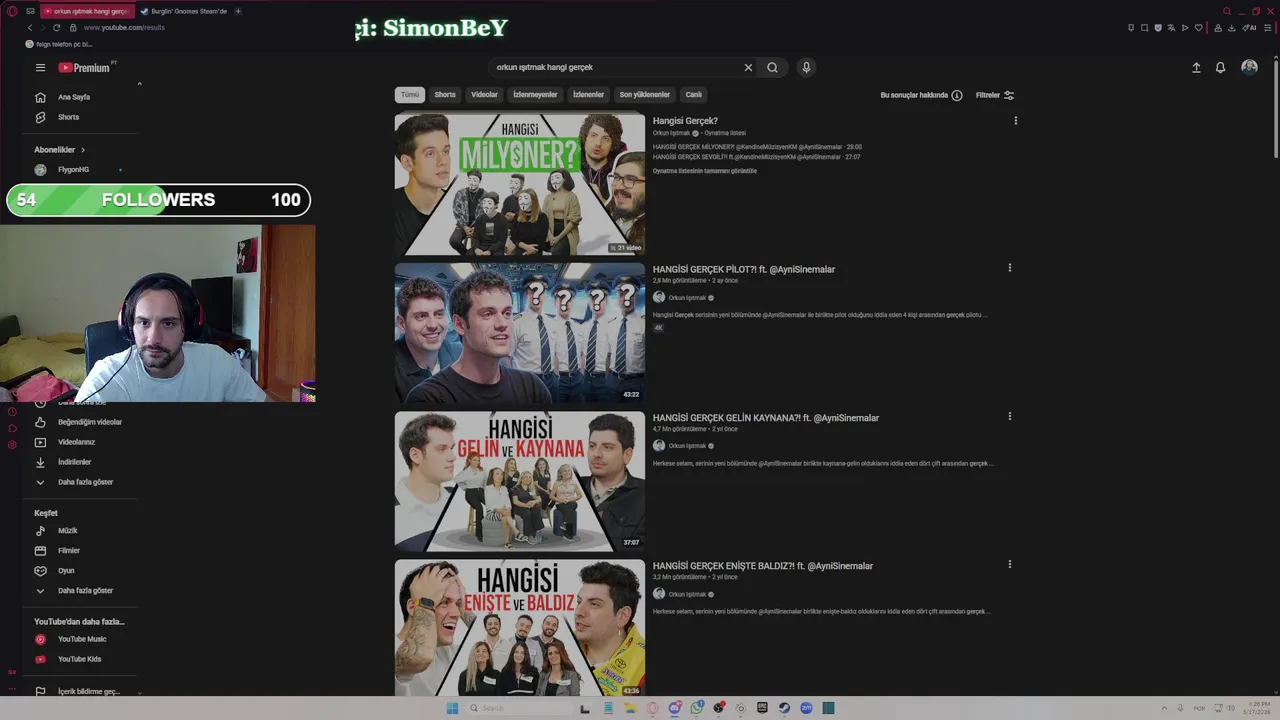Open Beğendiğim videolar playlist
This screenshot has height=720, width=1280.
coord(80,422)
